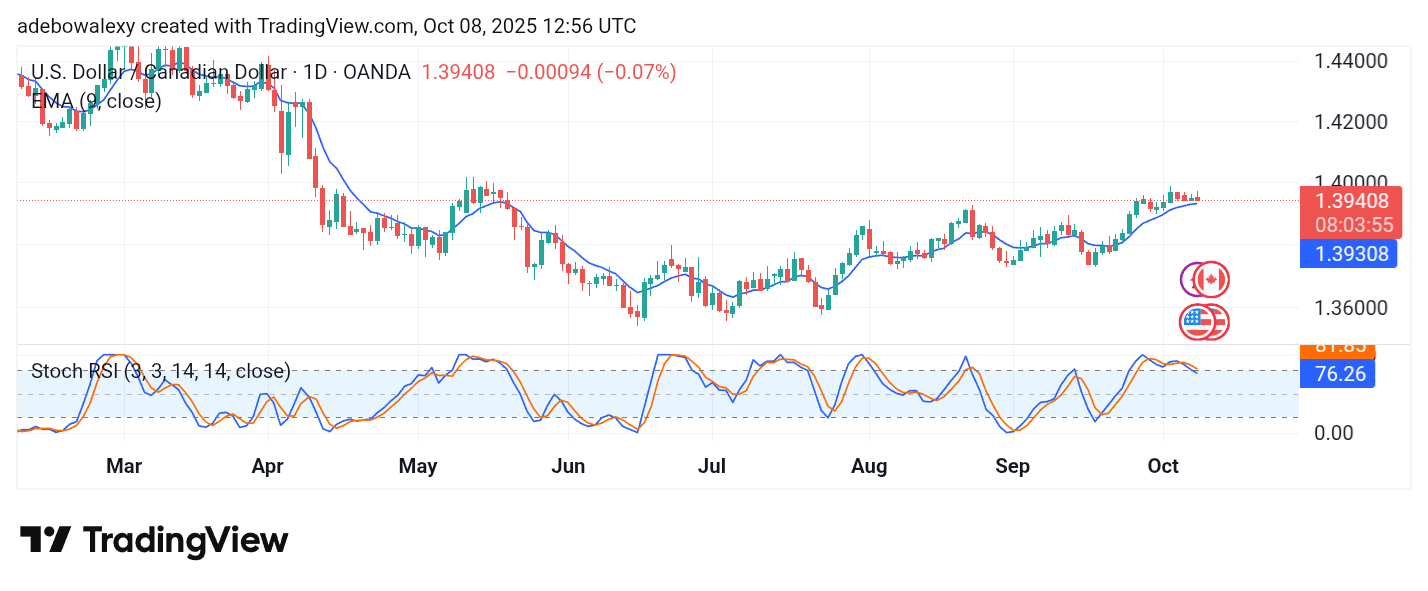Image resolution: width=1428 pixels, height=591 pixels.
Task: Click the Stoch RSI (3, 3, 14, 14, close) label
Action: click(161, 372)
